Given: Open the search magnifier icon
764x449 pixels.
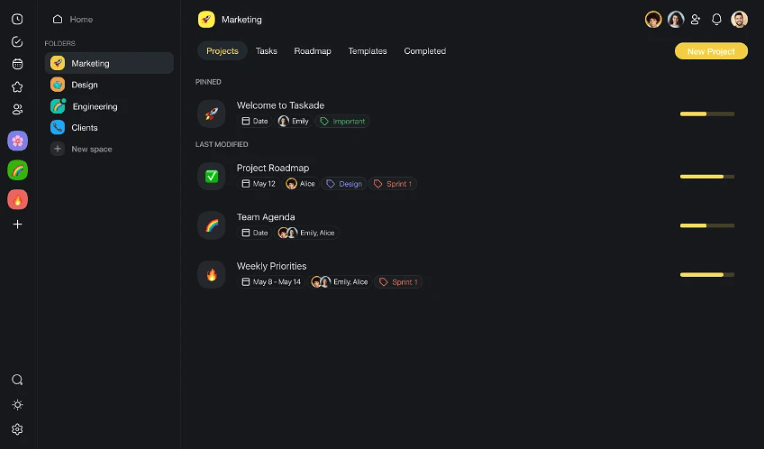Looking at the screenshot, I should 17,380.
